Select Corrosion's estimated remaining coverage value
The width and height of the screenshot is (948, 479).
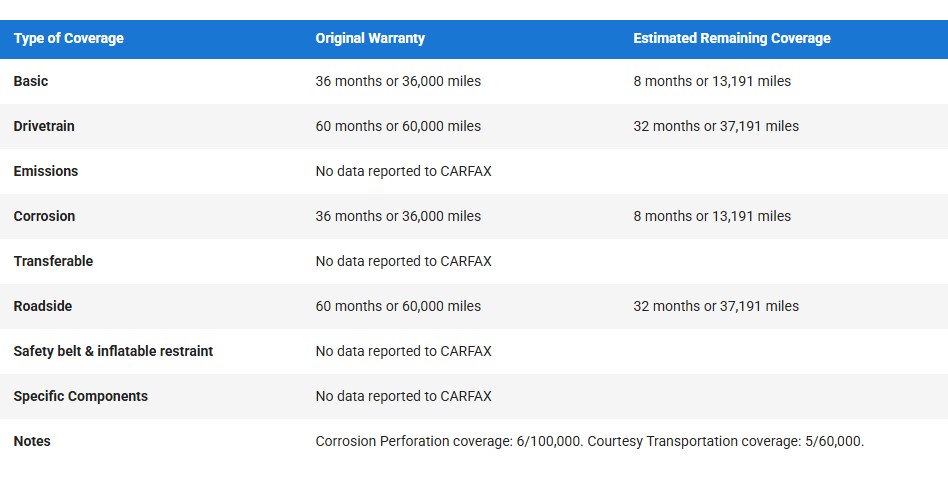tap(712, 216)
